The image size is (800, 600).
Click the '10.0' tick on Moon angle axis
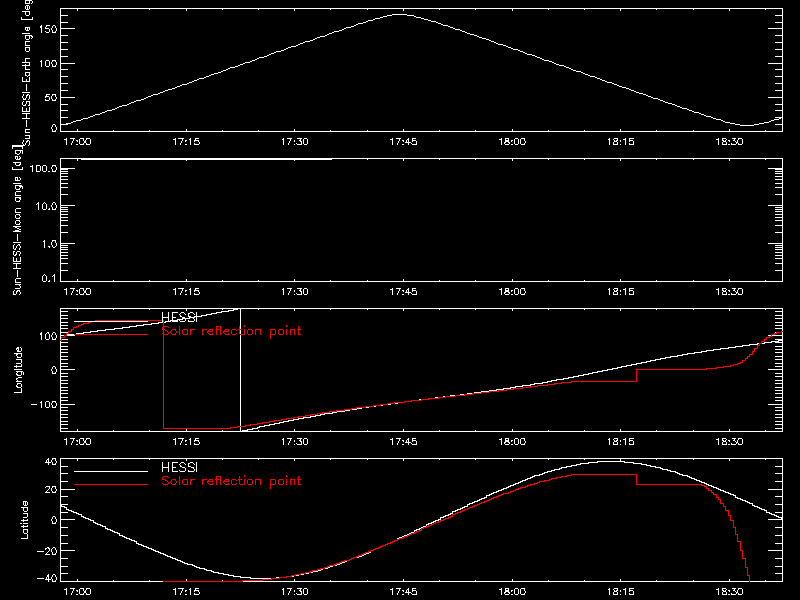[46, 207]
